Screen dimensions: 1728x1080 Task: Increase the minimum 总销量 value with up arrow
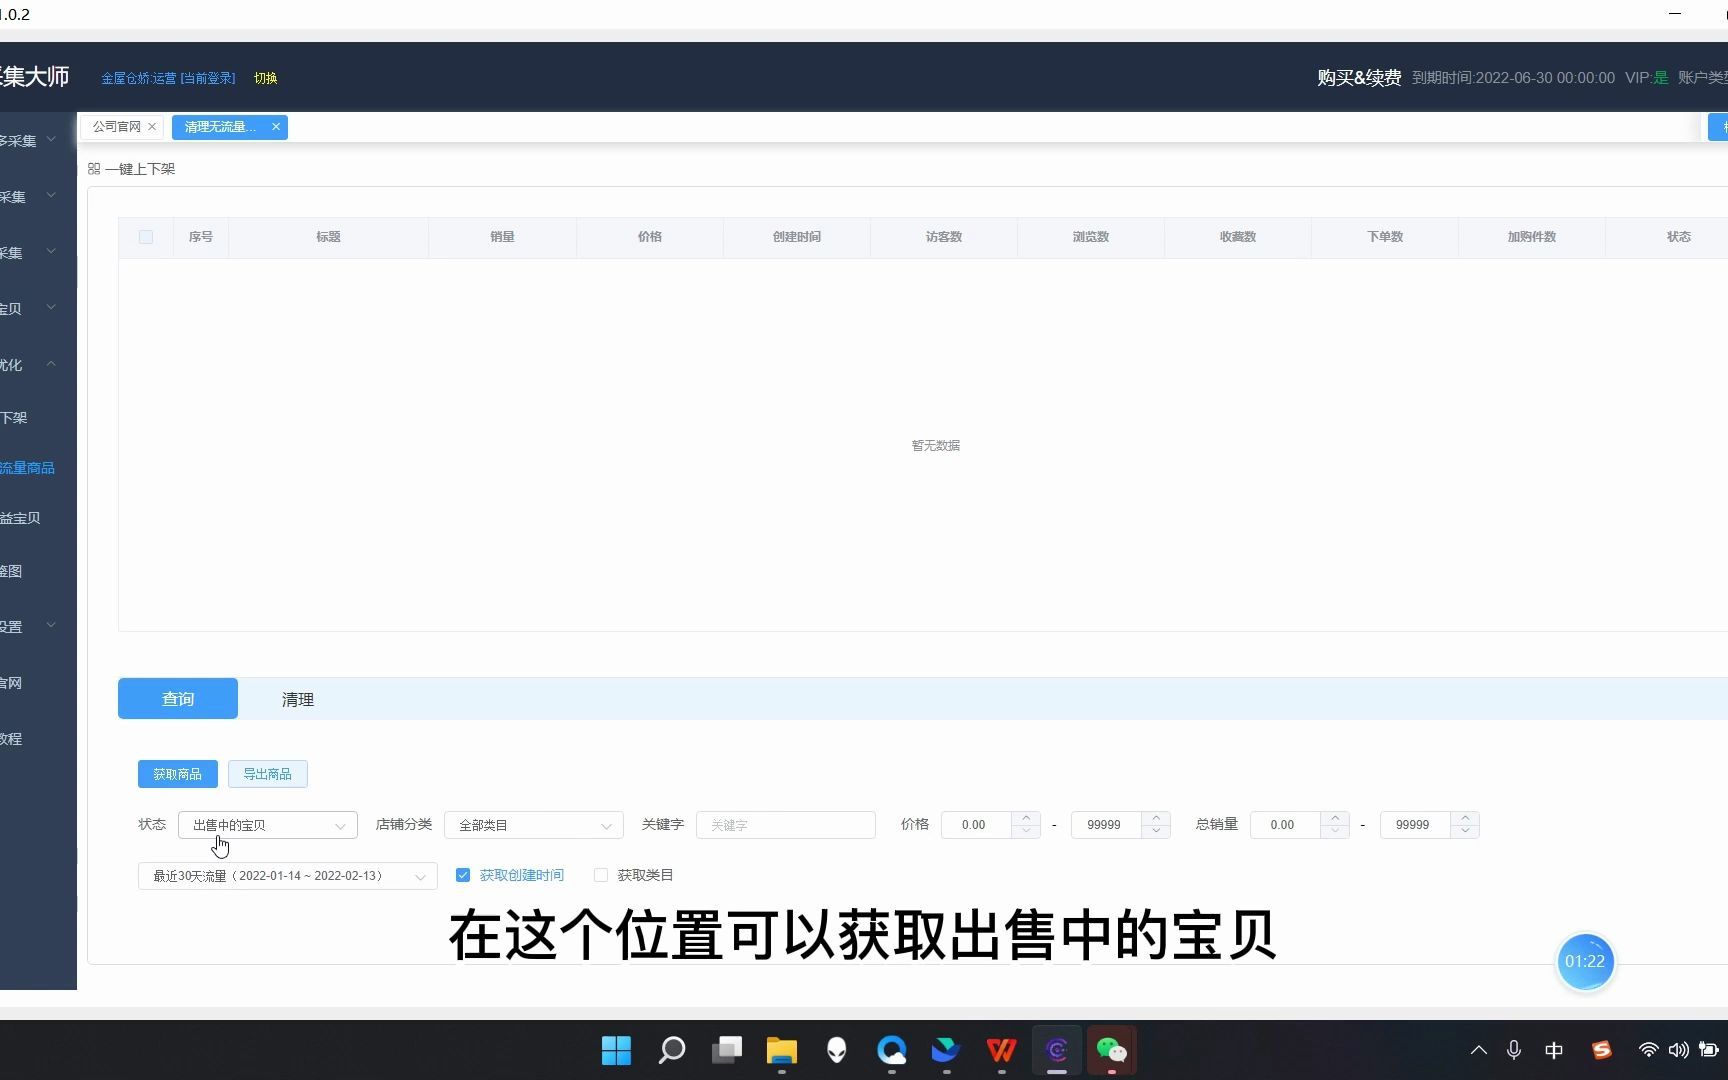(1335, 818)
